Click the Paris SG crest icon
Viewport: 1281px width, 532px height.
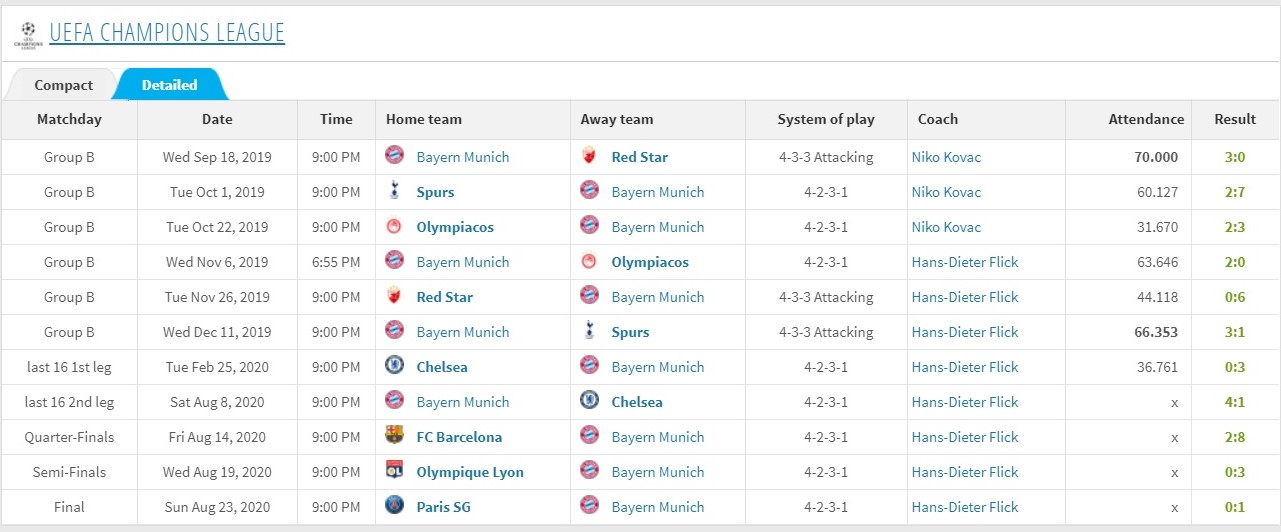395,505
